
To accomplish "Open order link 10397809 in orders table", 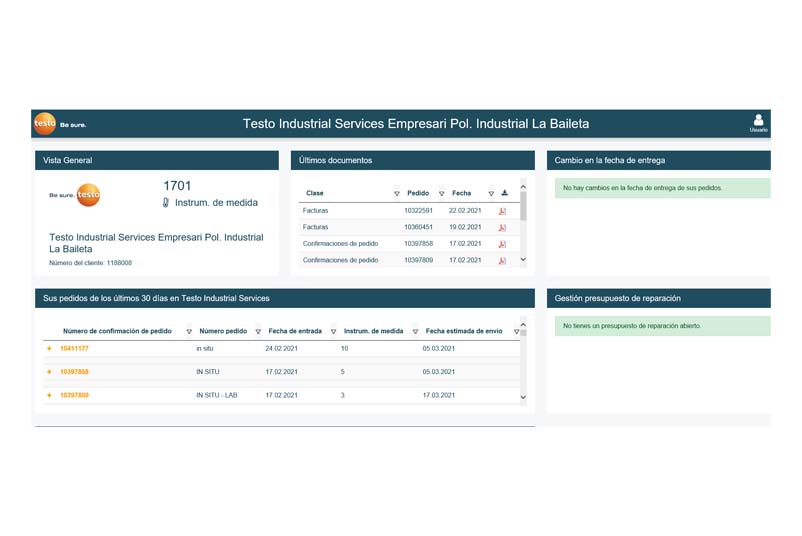I will [74, 395].
